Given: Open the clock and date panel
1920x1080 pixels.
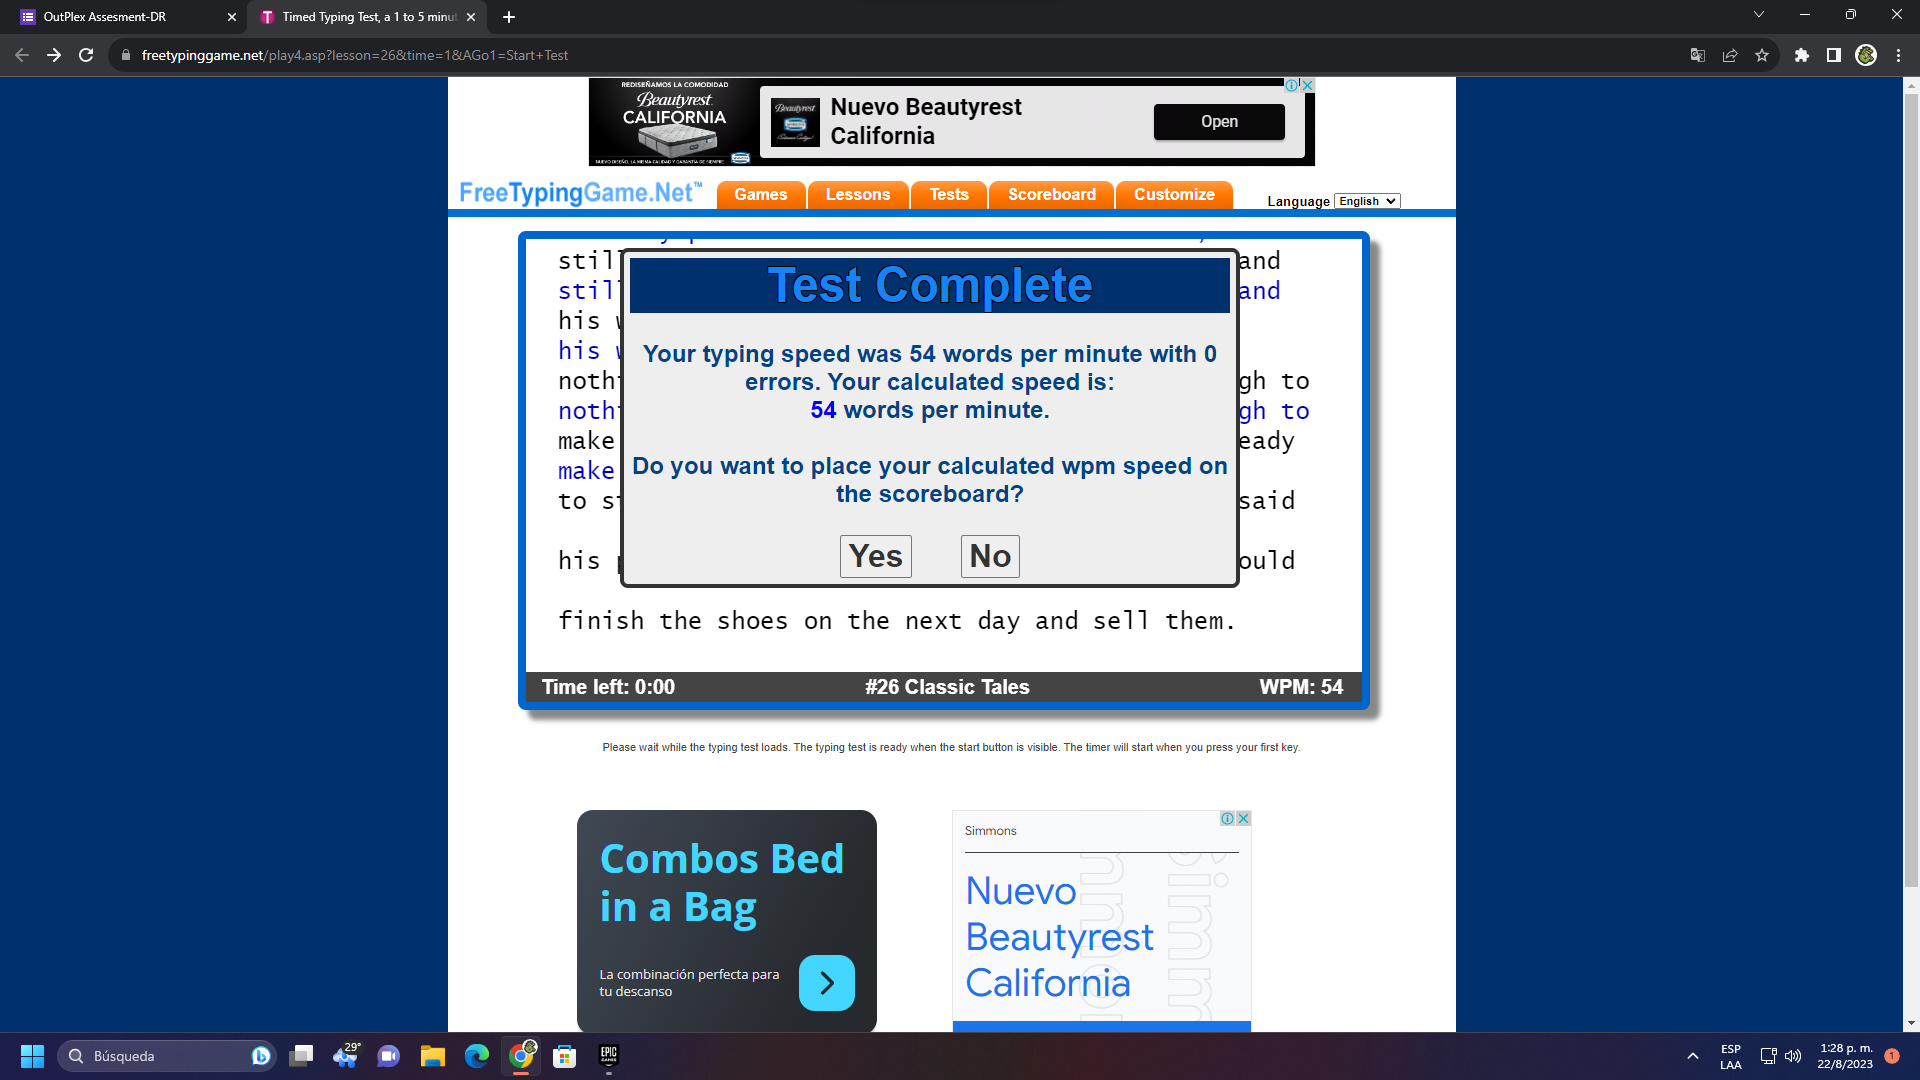Looking at the screenshot, I should tap(1845, 1056).
